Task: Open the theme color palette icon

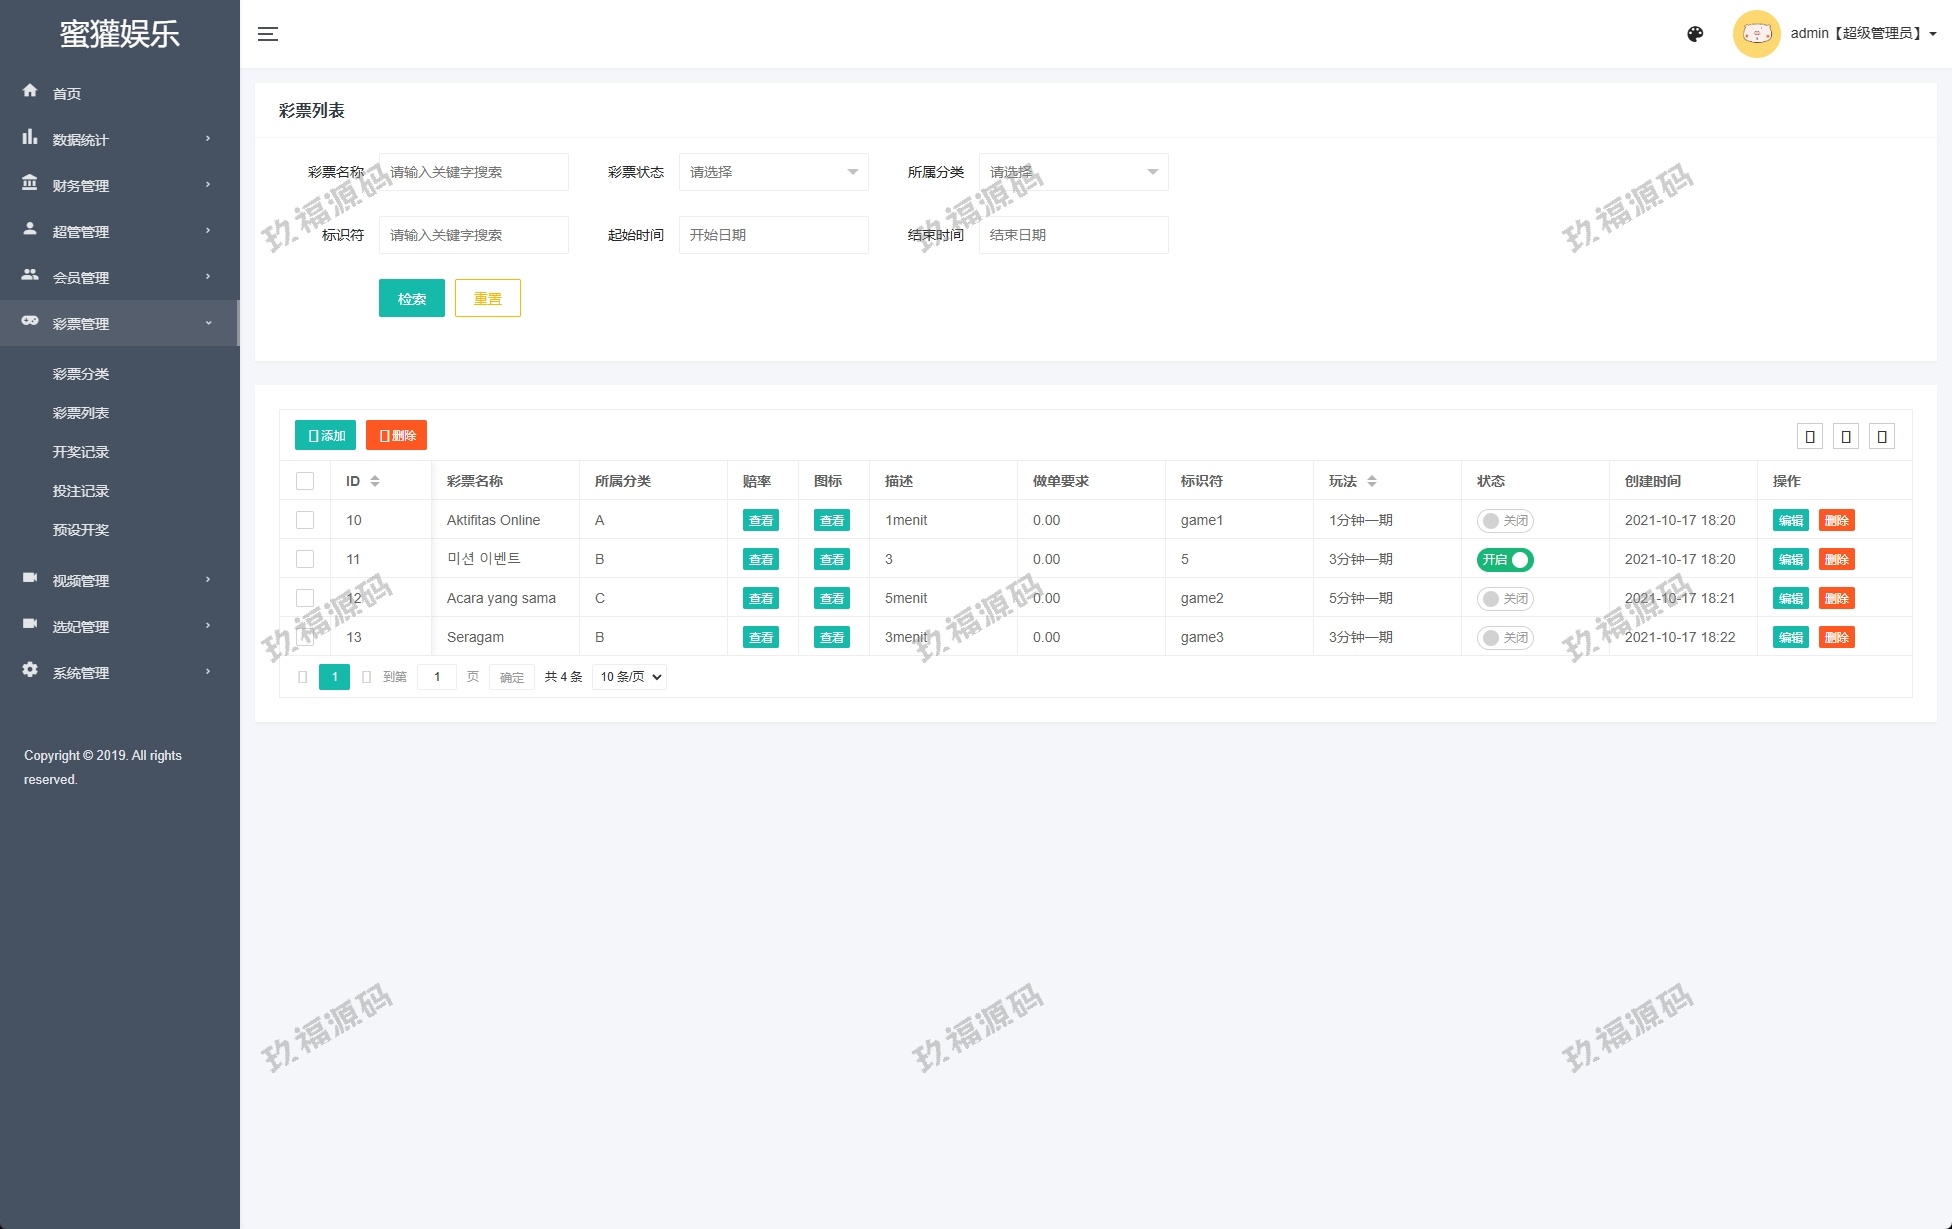Action: click(1695, 34)
